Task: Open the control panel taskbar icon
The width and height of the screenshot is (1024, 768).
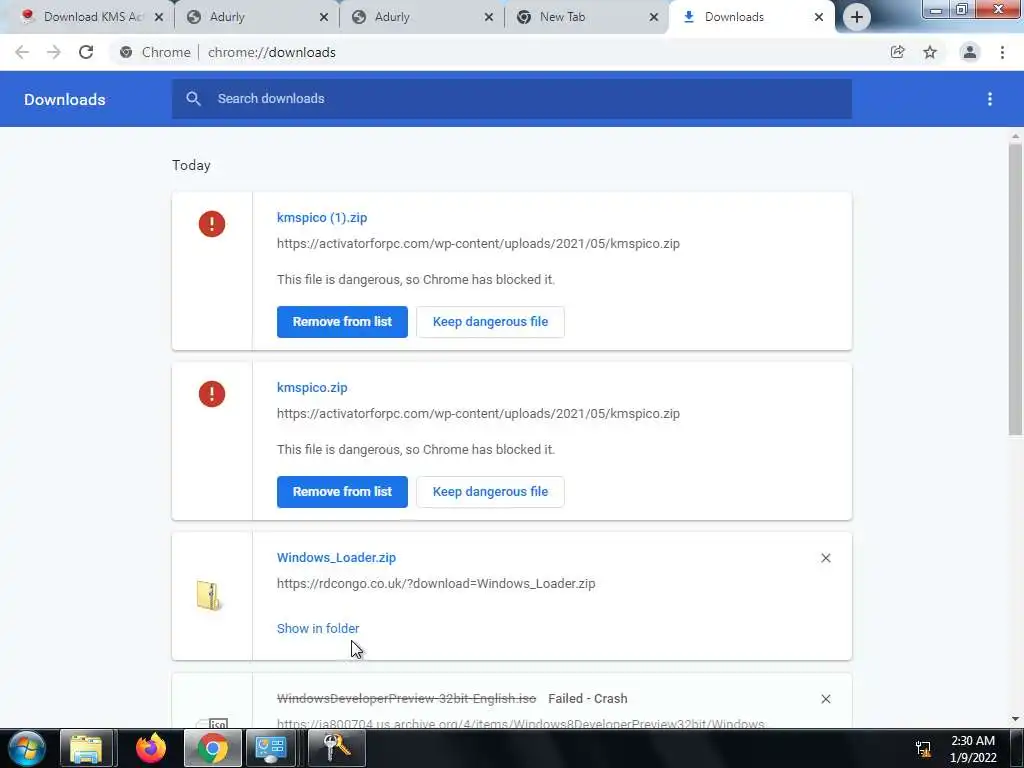Action: point(271,748)
